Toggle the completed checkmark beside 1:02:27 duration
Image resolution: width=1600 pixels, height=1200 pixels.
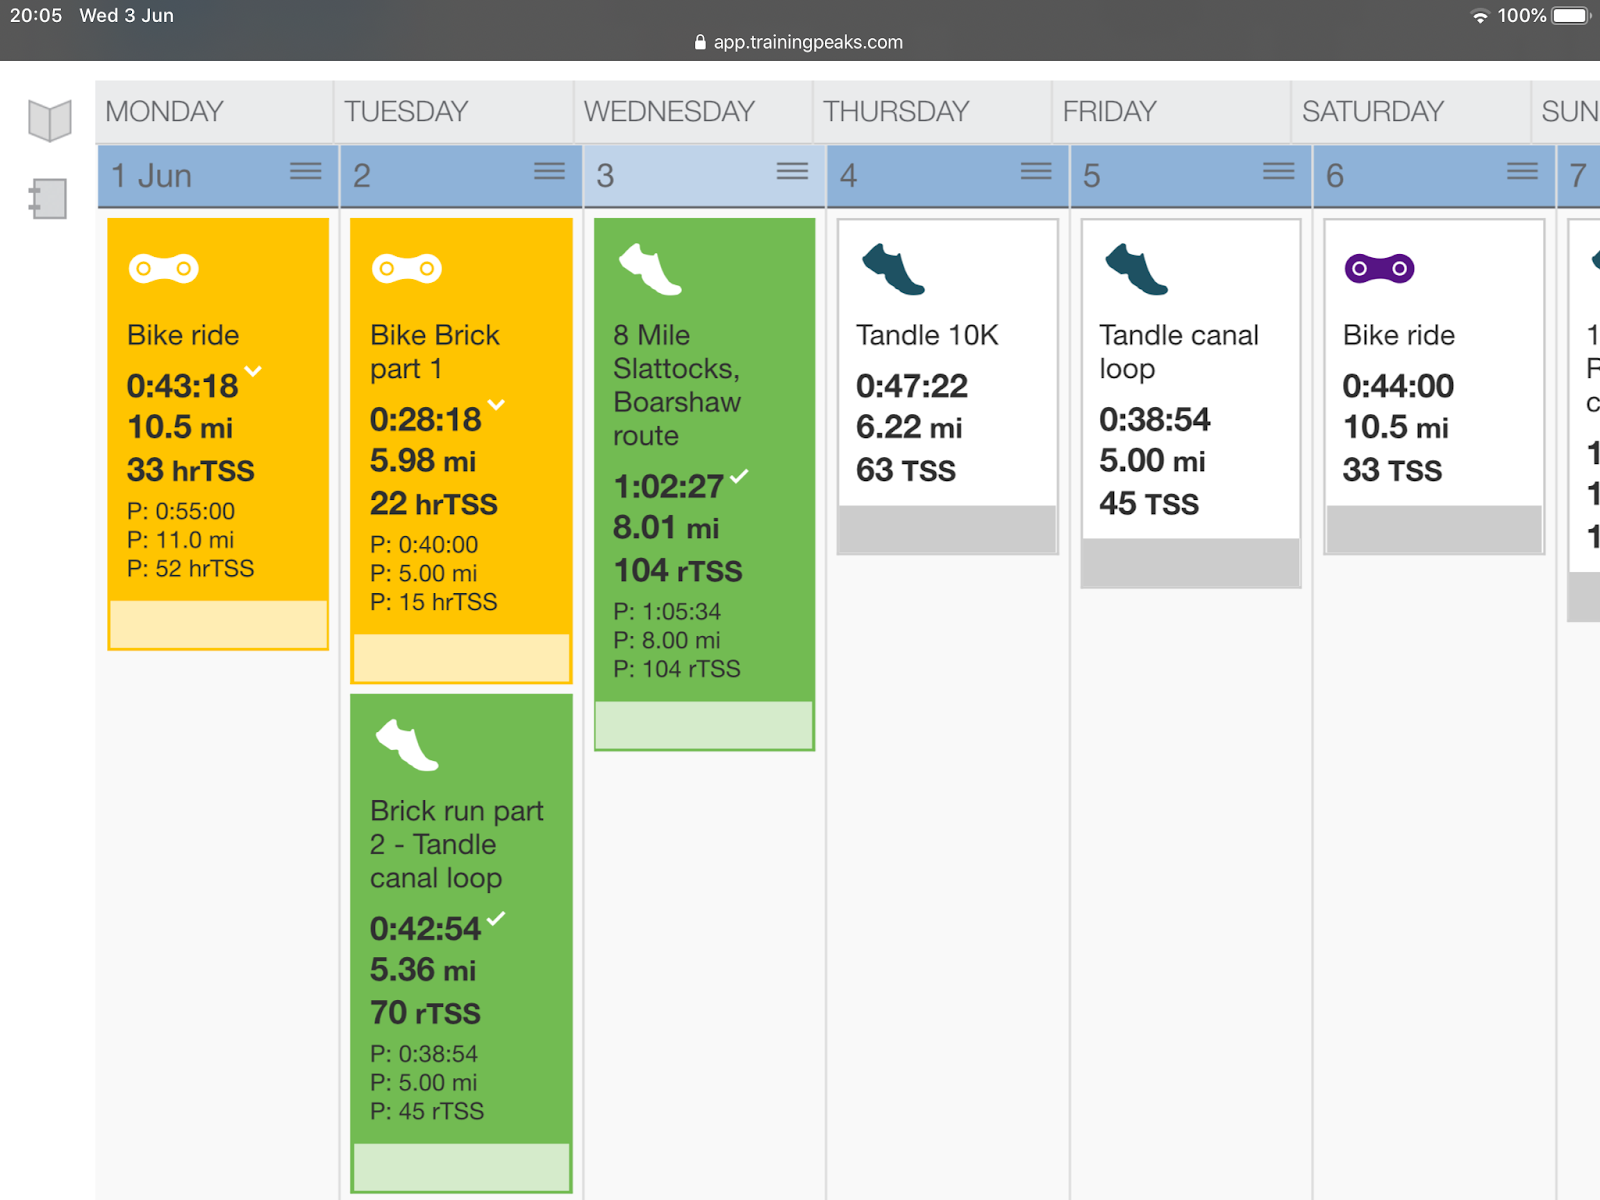point(739,476)
